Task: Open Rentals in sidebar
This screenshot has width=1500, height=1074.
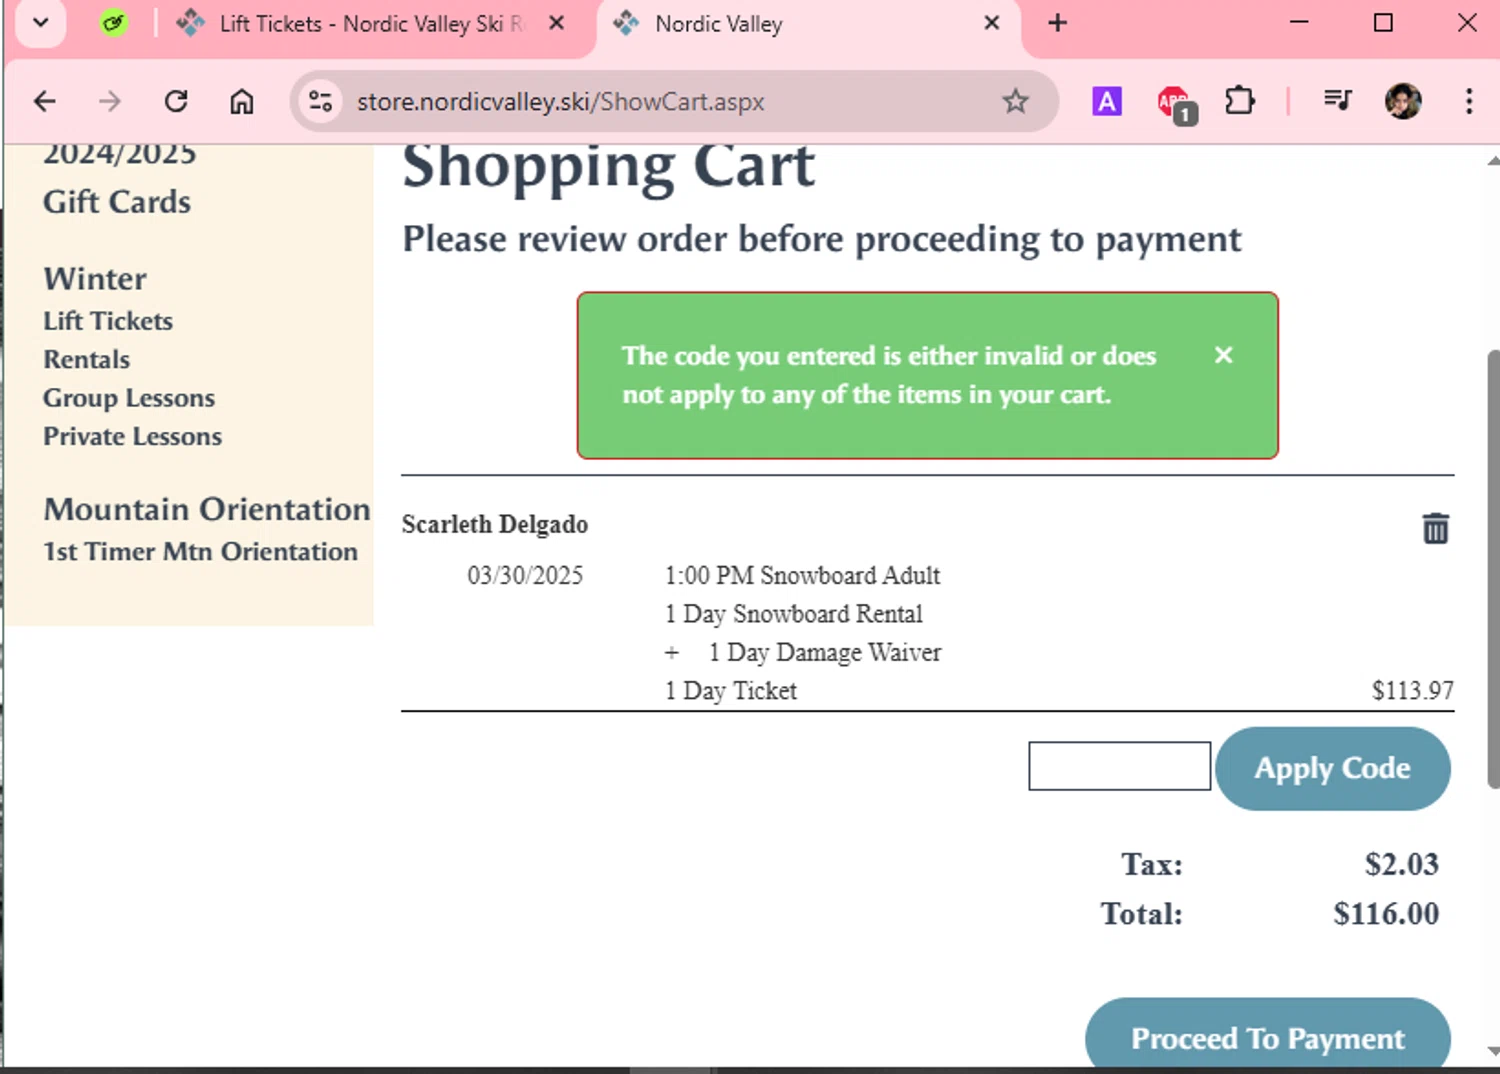Action: point(87,360)
